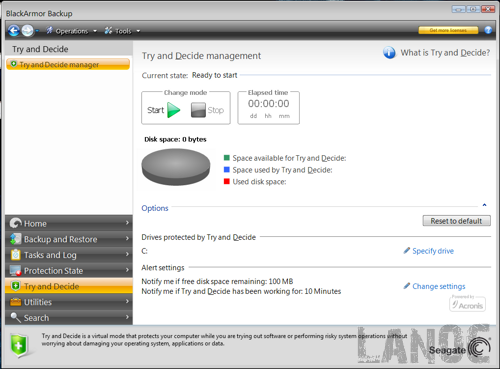Screen dimensions: 500x369
Task: Click the disk space pie chart
Action: tap(176, 167)
